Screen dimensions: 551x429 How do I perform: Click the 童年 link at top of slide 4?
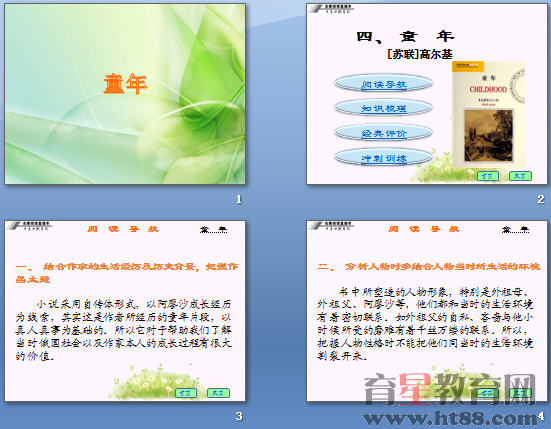click(515, 230)
